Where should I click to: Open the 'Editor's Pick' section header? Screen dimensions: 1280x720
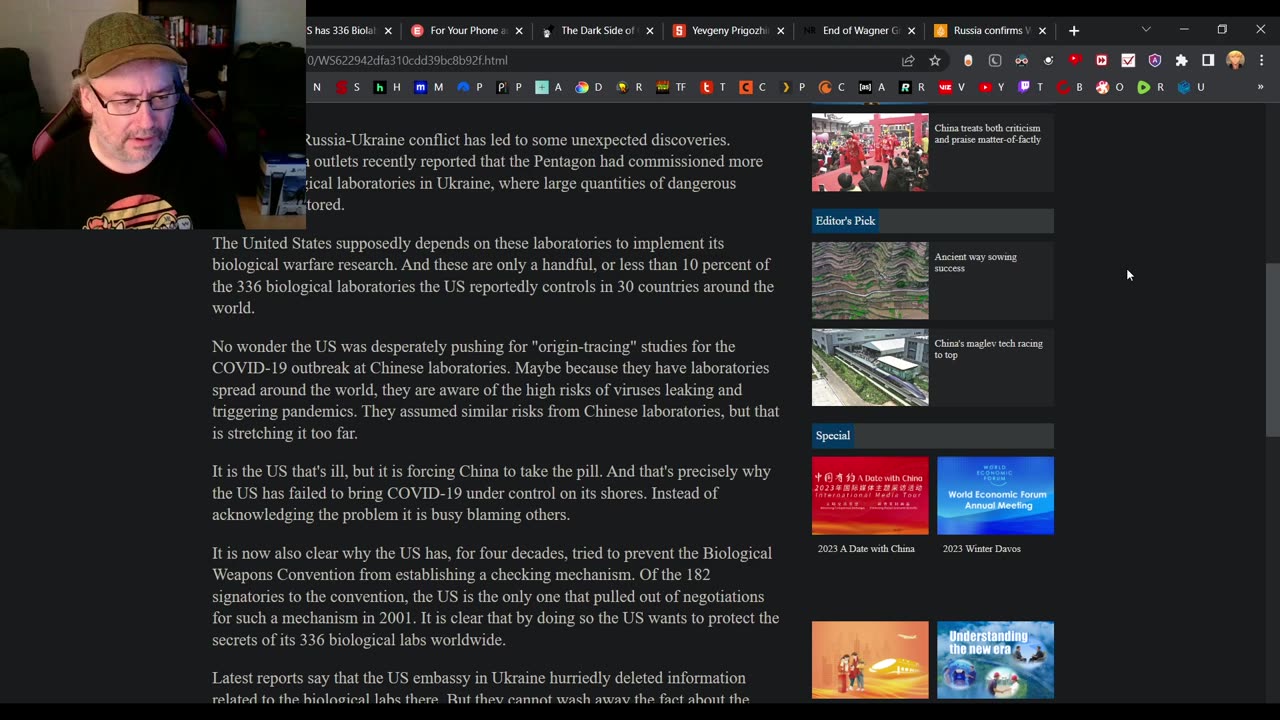[x=845, y=221]
